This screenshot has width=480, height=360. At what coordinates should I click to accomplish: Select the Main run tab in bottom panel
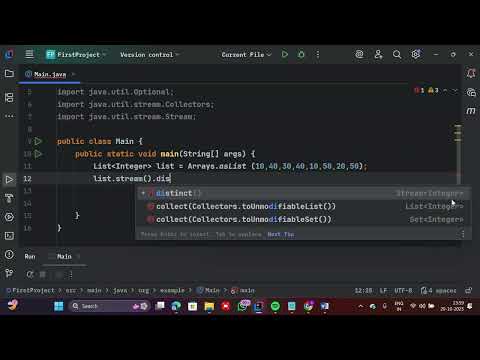click(x=64, y=256)
